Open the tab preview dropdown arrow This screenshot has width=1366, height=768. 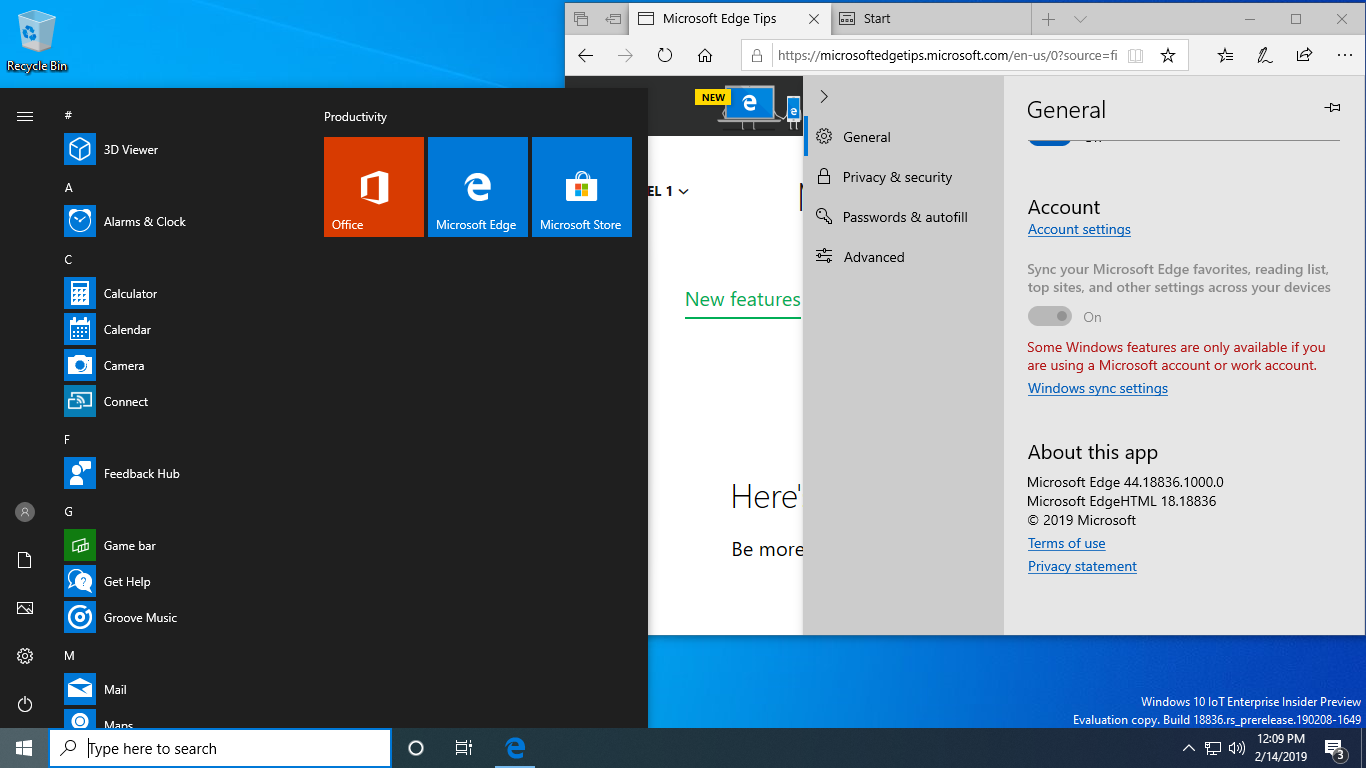[1080, 19]
